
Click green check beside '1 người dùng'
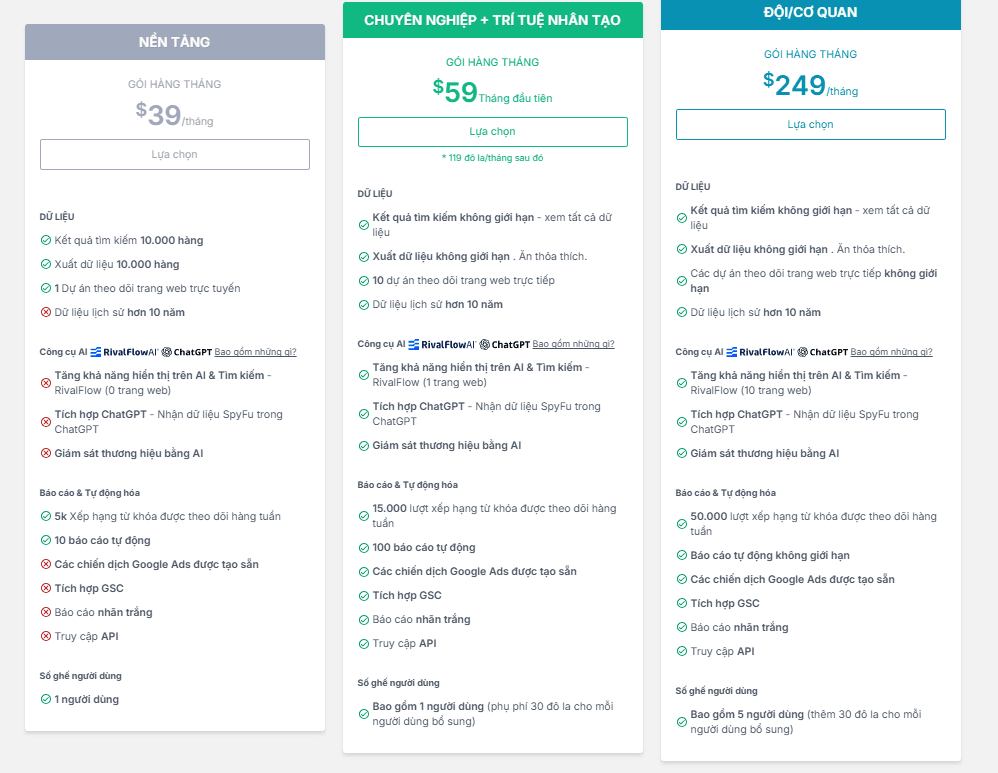click(46, 700)
